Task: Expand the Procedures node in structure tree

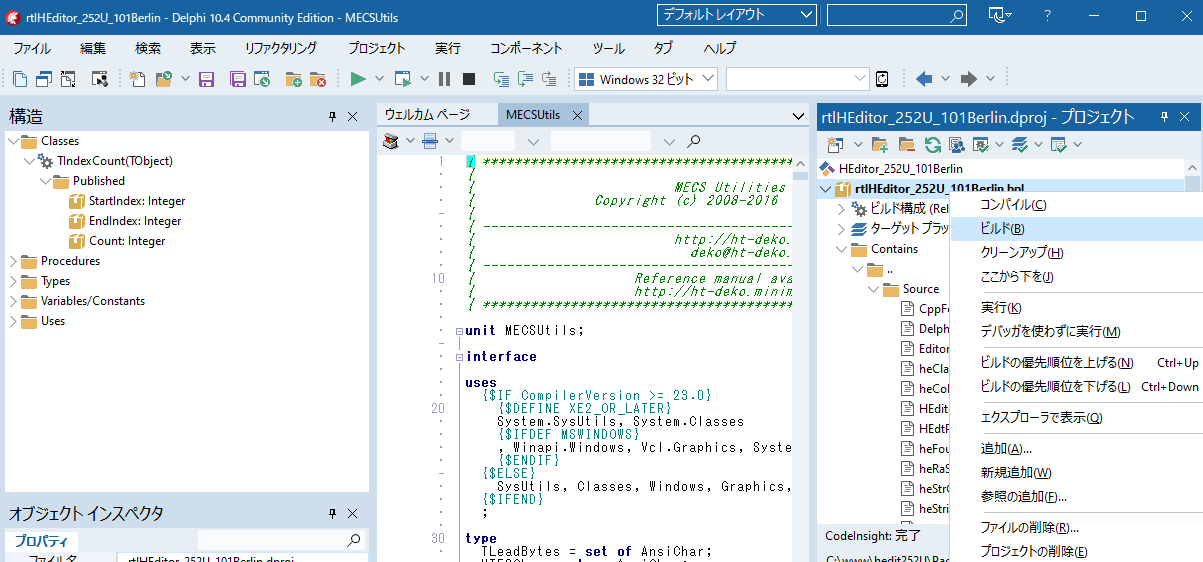Action: (13, 261)
